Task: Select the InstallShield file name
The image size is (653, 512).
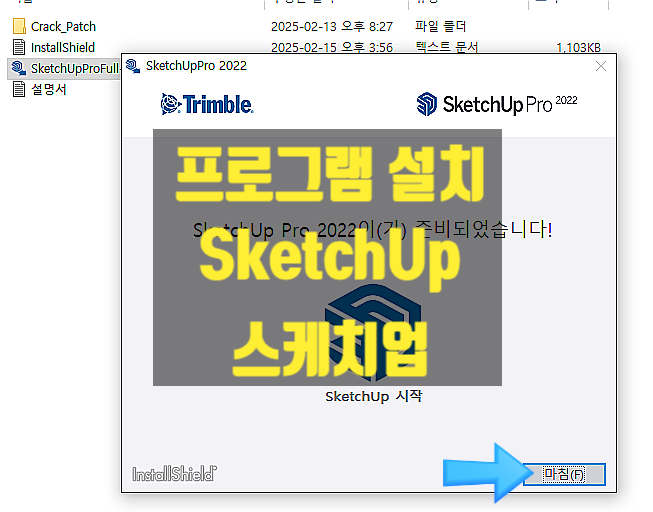Action: [63, 47]
